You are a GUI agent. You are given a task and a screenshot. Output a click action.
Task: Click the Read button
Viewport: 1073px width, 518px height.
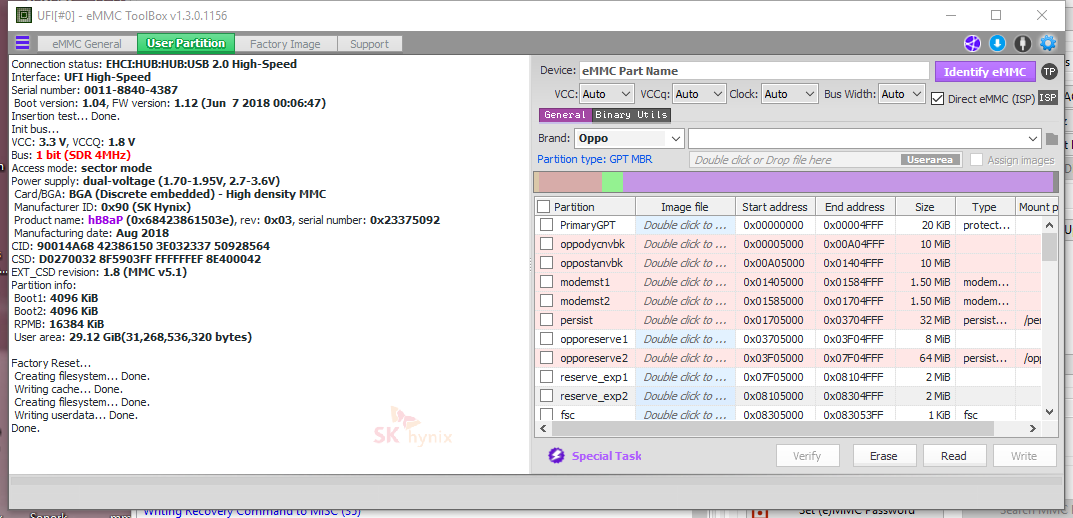point(954,456)
